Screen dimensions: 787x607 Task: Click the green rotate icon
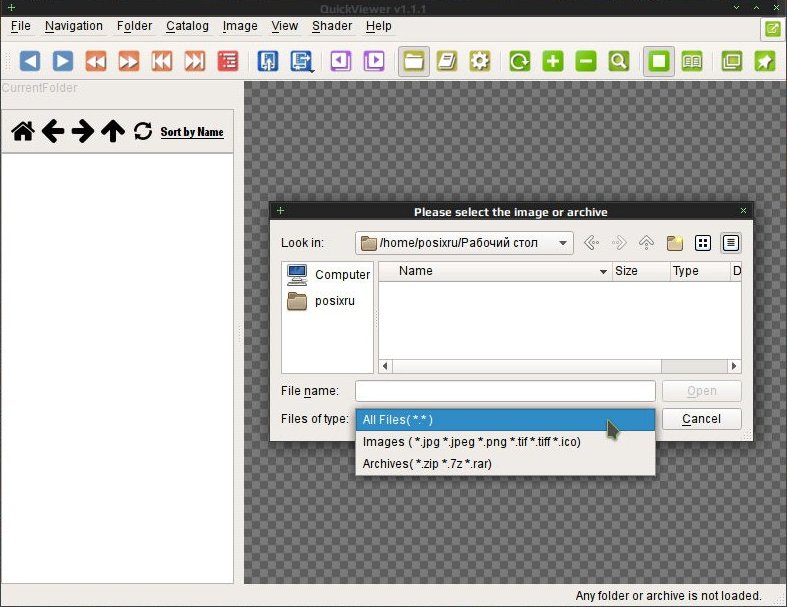[x=519, y=61]
